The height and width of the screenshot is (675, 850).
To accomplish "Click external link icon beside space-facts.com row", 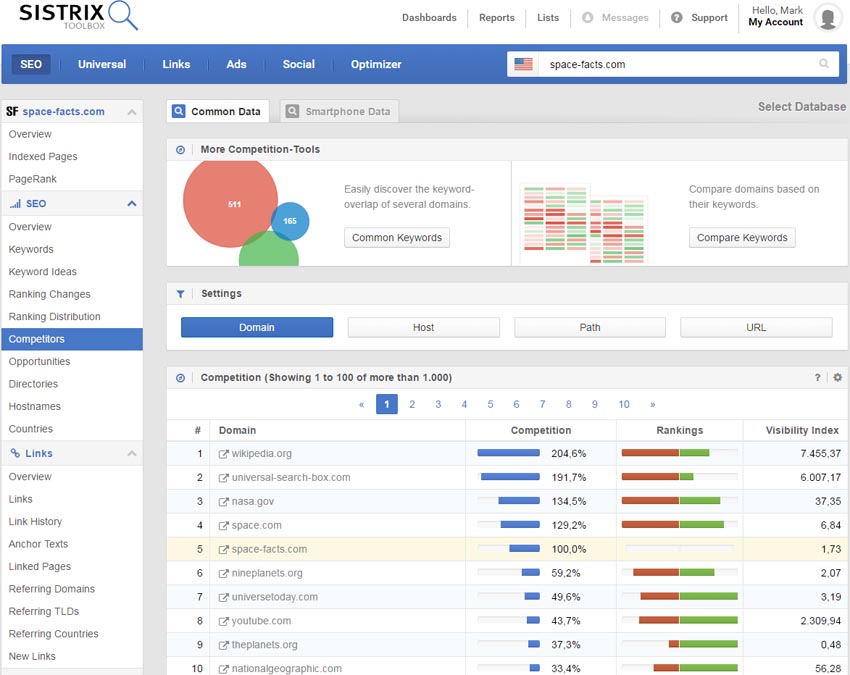I will tap(223, 549).
